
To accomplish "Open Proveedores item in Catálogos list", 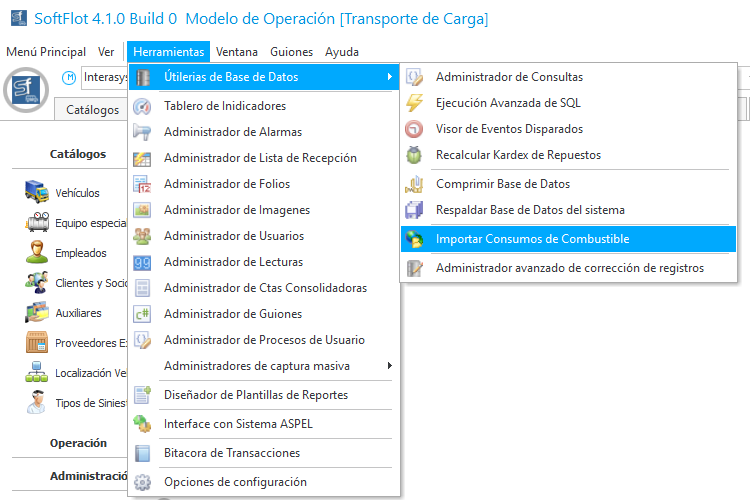I will pyautogui.click(x=90, y=343).
